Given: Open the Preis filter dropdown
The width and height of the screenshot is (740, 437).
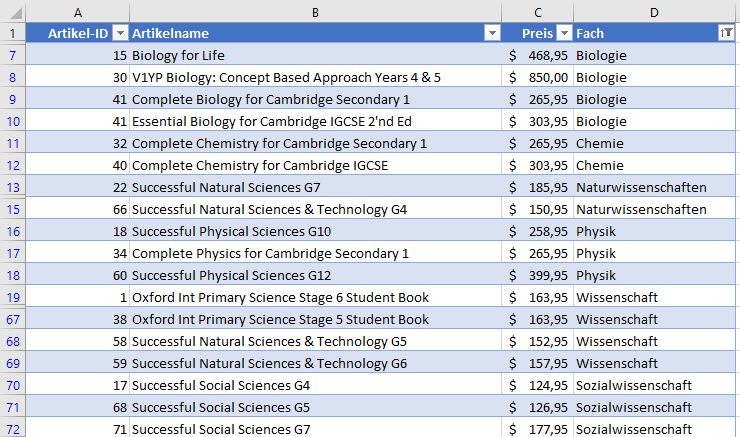Looking at the screenshot, I should click(564, 33).
